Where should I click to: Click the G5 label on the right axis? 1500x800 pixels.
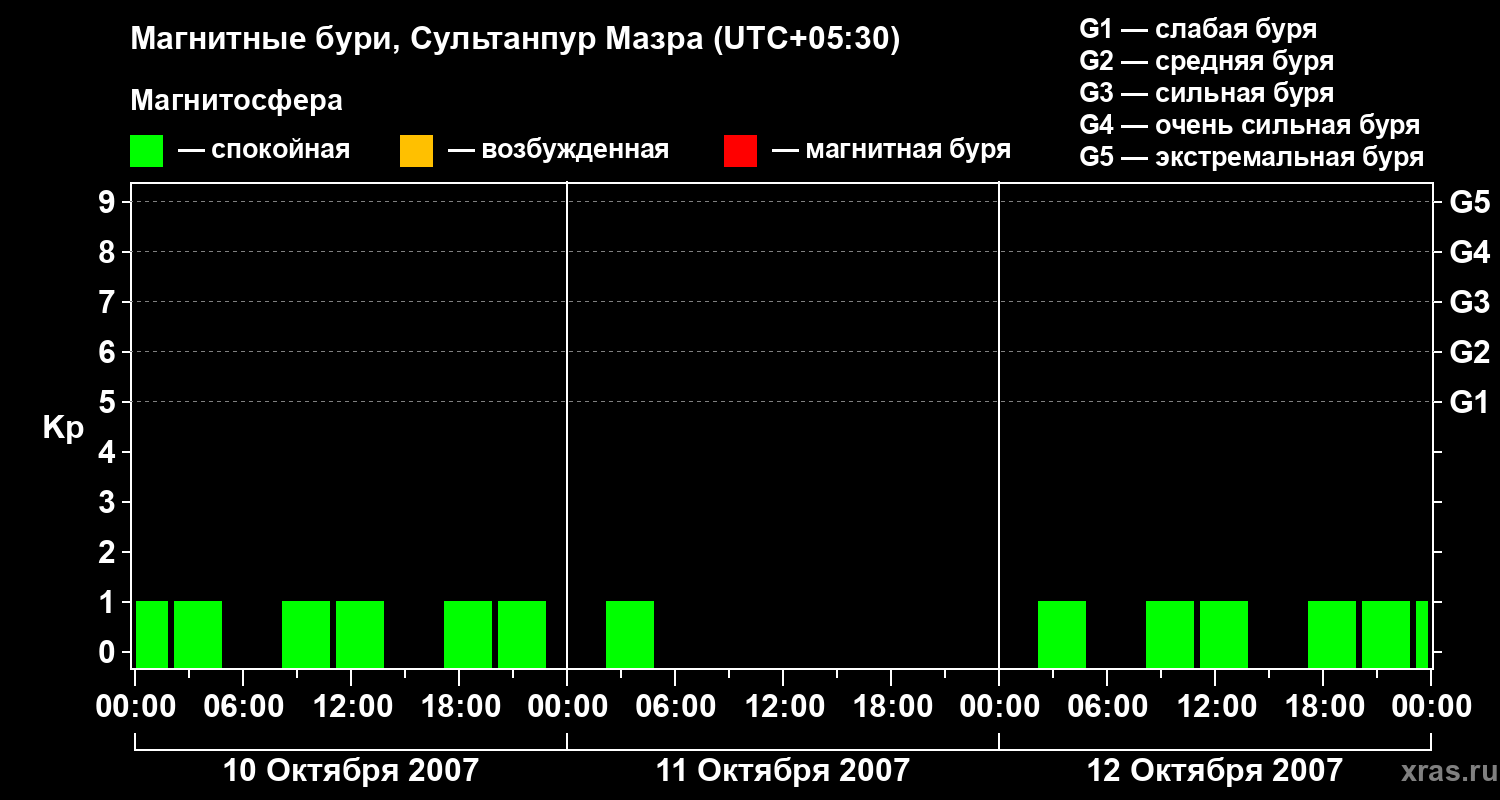pos(1469,203)
